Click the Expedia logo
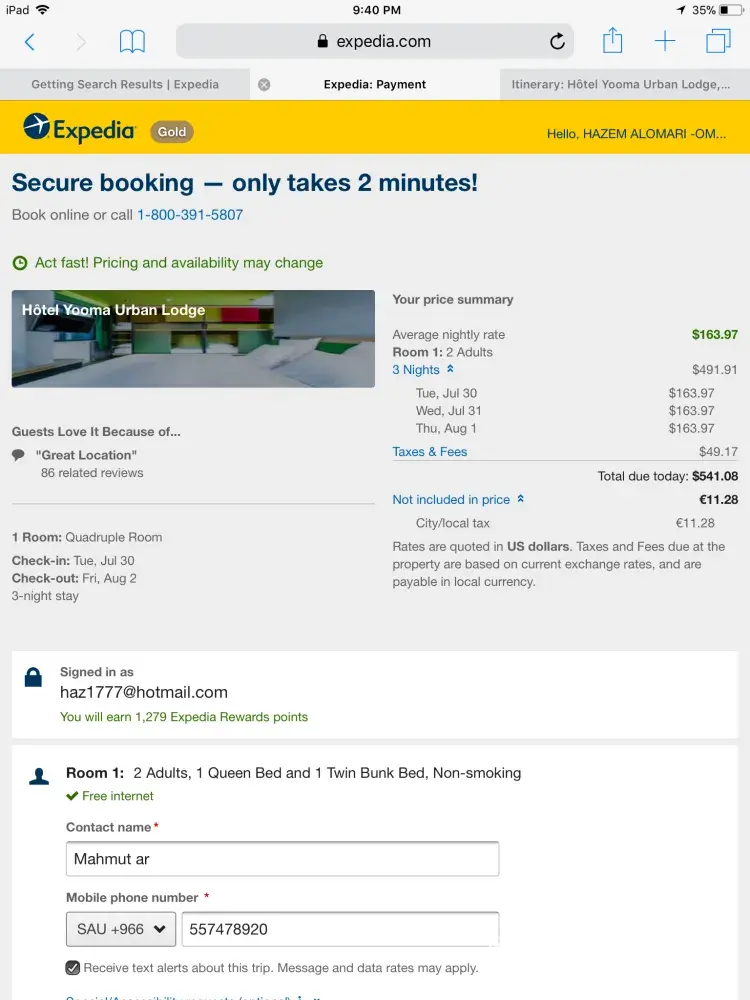 tap(80, 129)
